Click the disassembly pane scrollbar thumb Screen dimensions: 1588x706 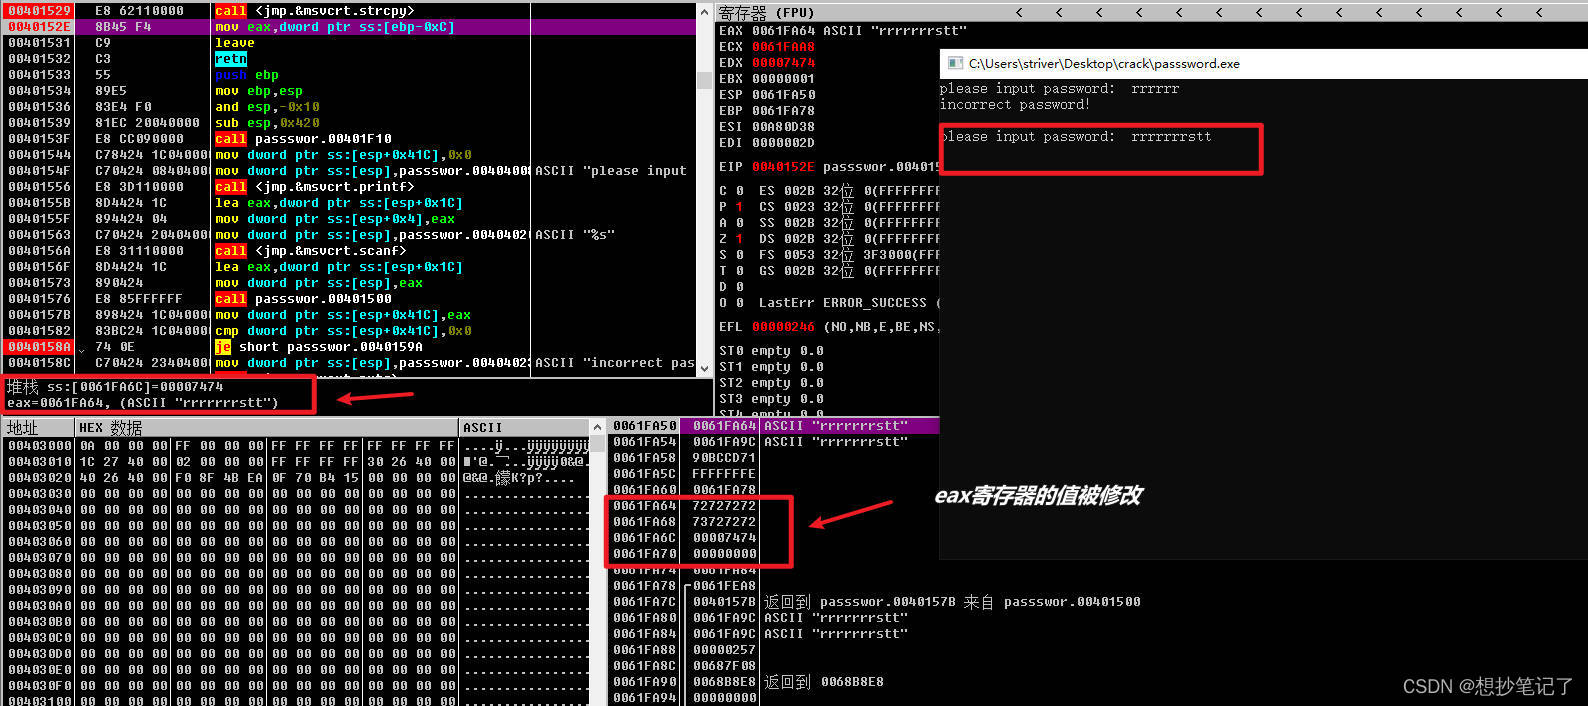coord(704,80)
